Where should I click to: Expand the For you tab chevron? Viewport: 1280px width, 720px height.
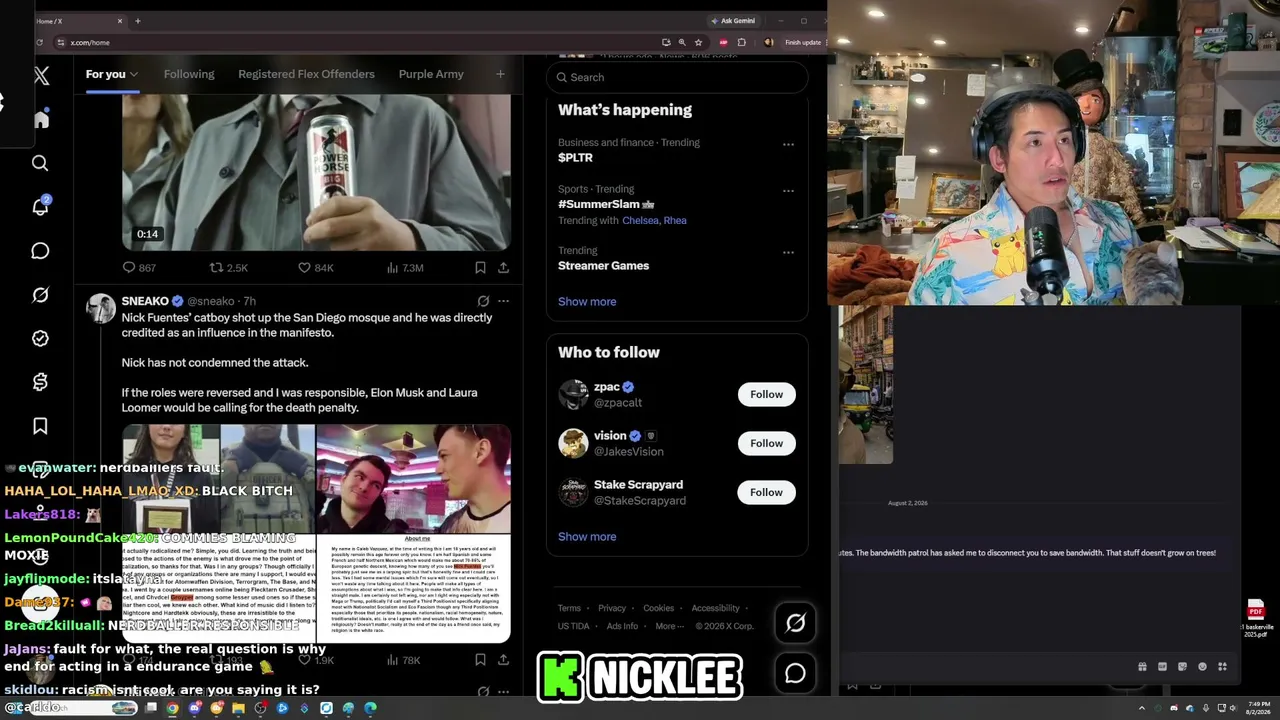coord(134,75)
